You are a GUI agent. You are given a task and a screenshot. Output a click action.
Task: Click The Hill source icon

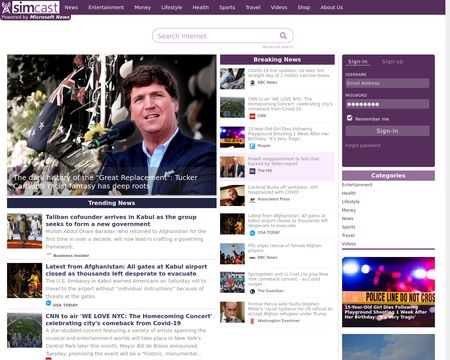click(x=252, y=171)
